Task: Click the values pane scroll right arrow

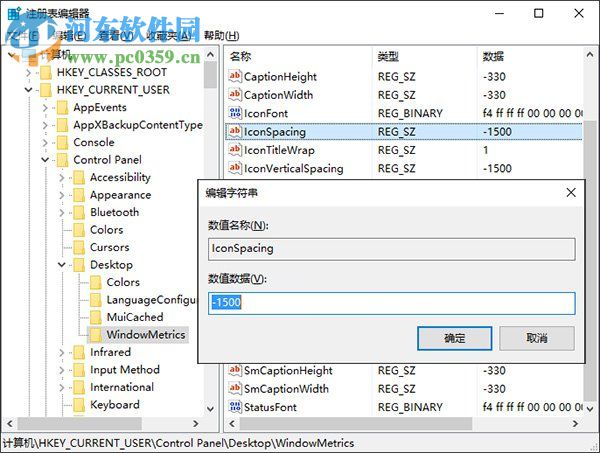Action: pos(575,424)
